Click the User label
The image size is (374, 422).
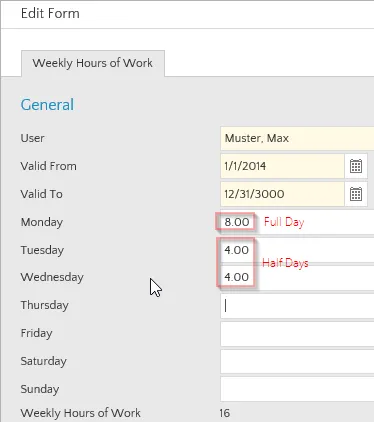point(32,138)
